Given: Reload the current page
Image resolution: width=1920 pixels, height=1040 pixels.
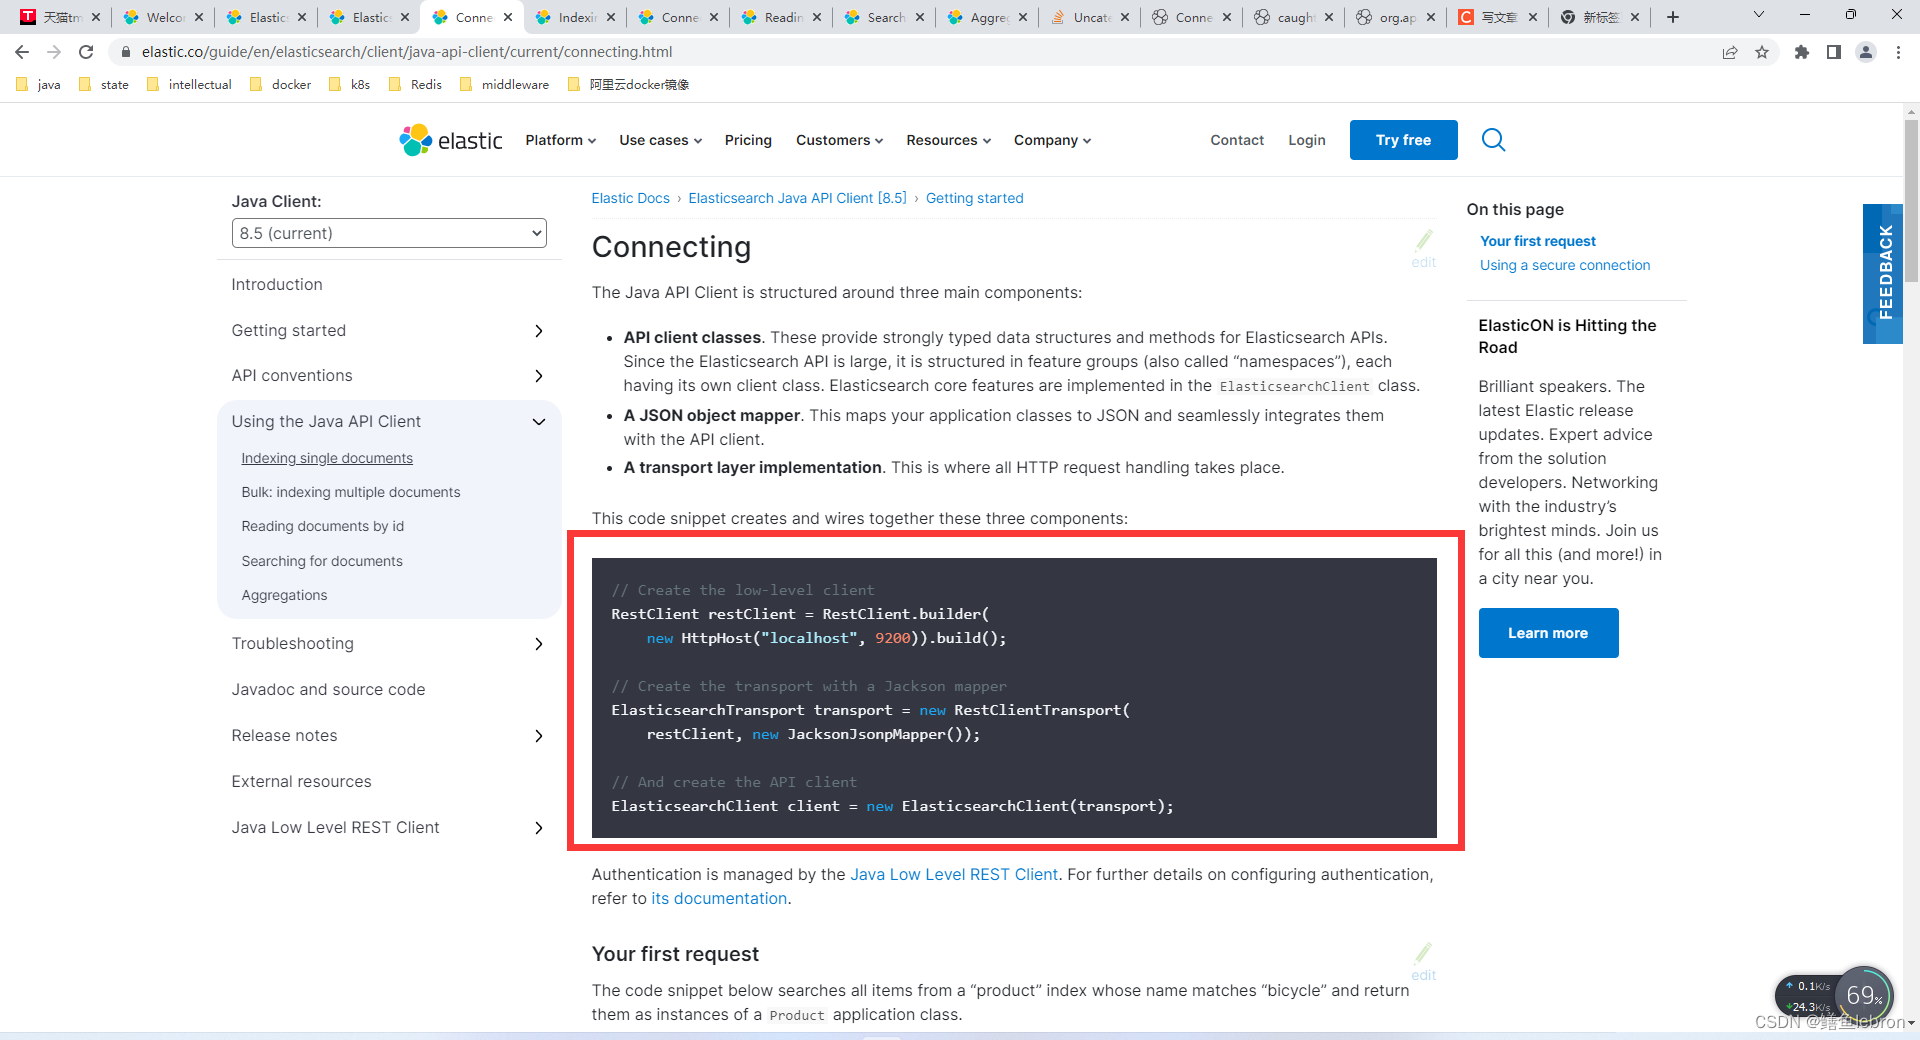Looking at the screenshot, I should pos(86,52).
